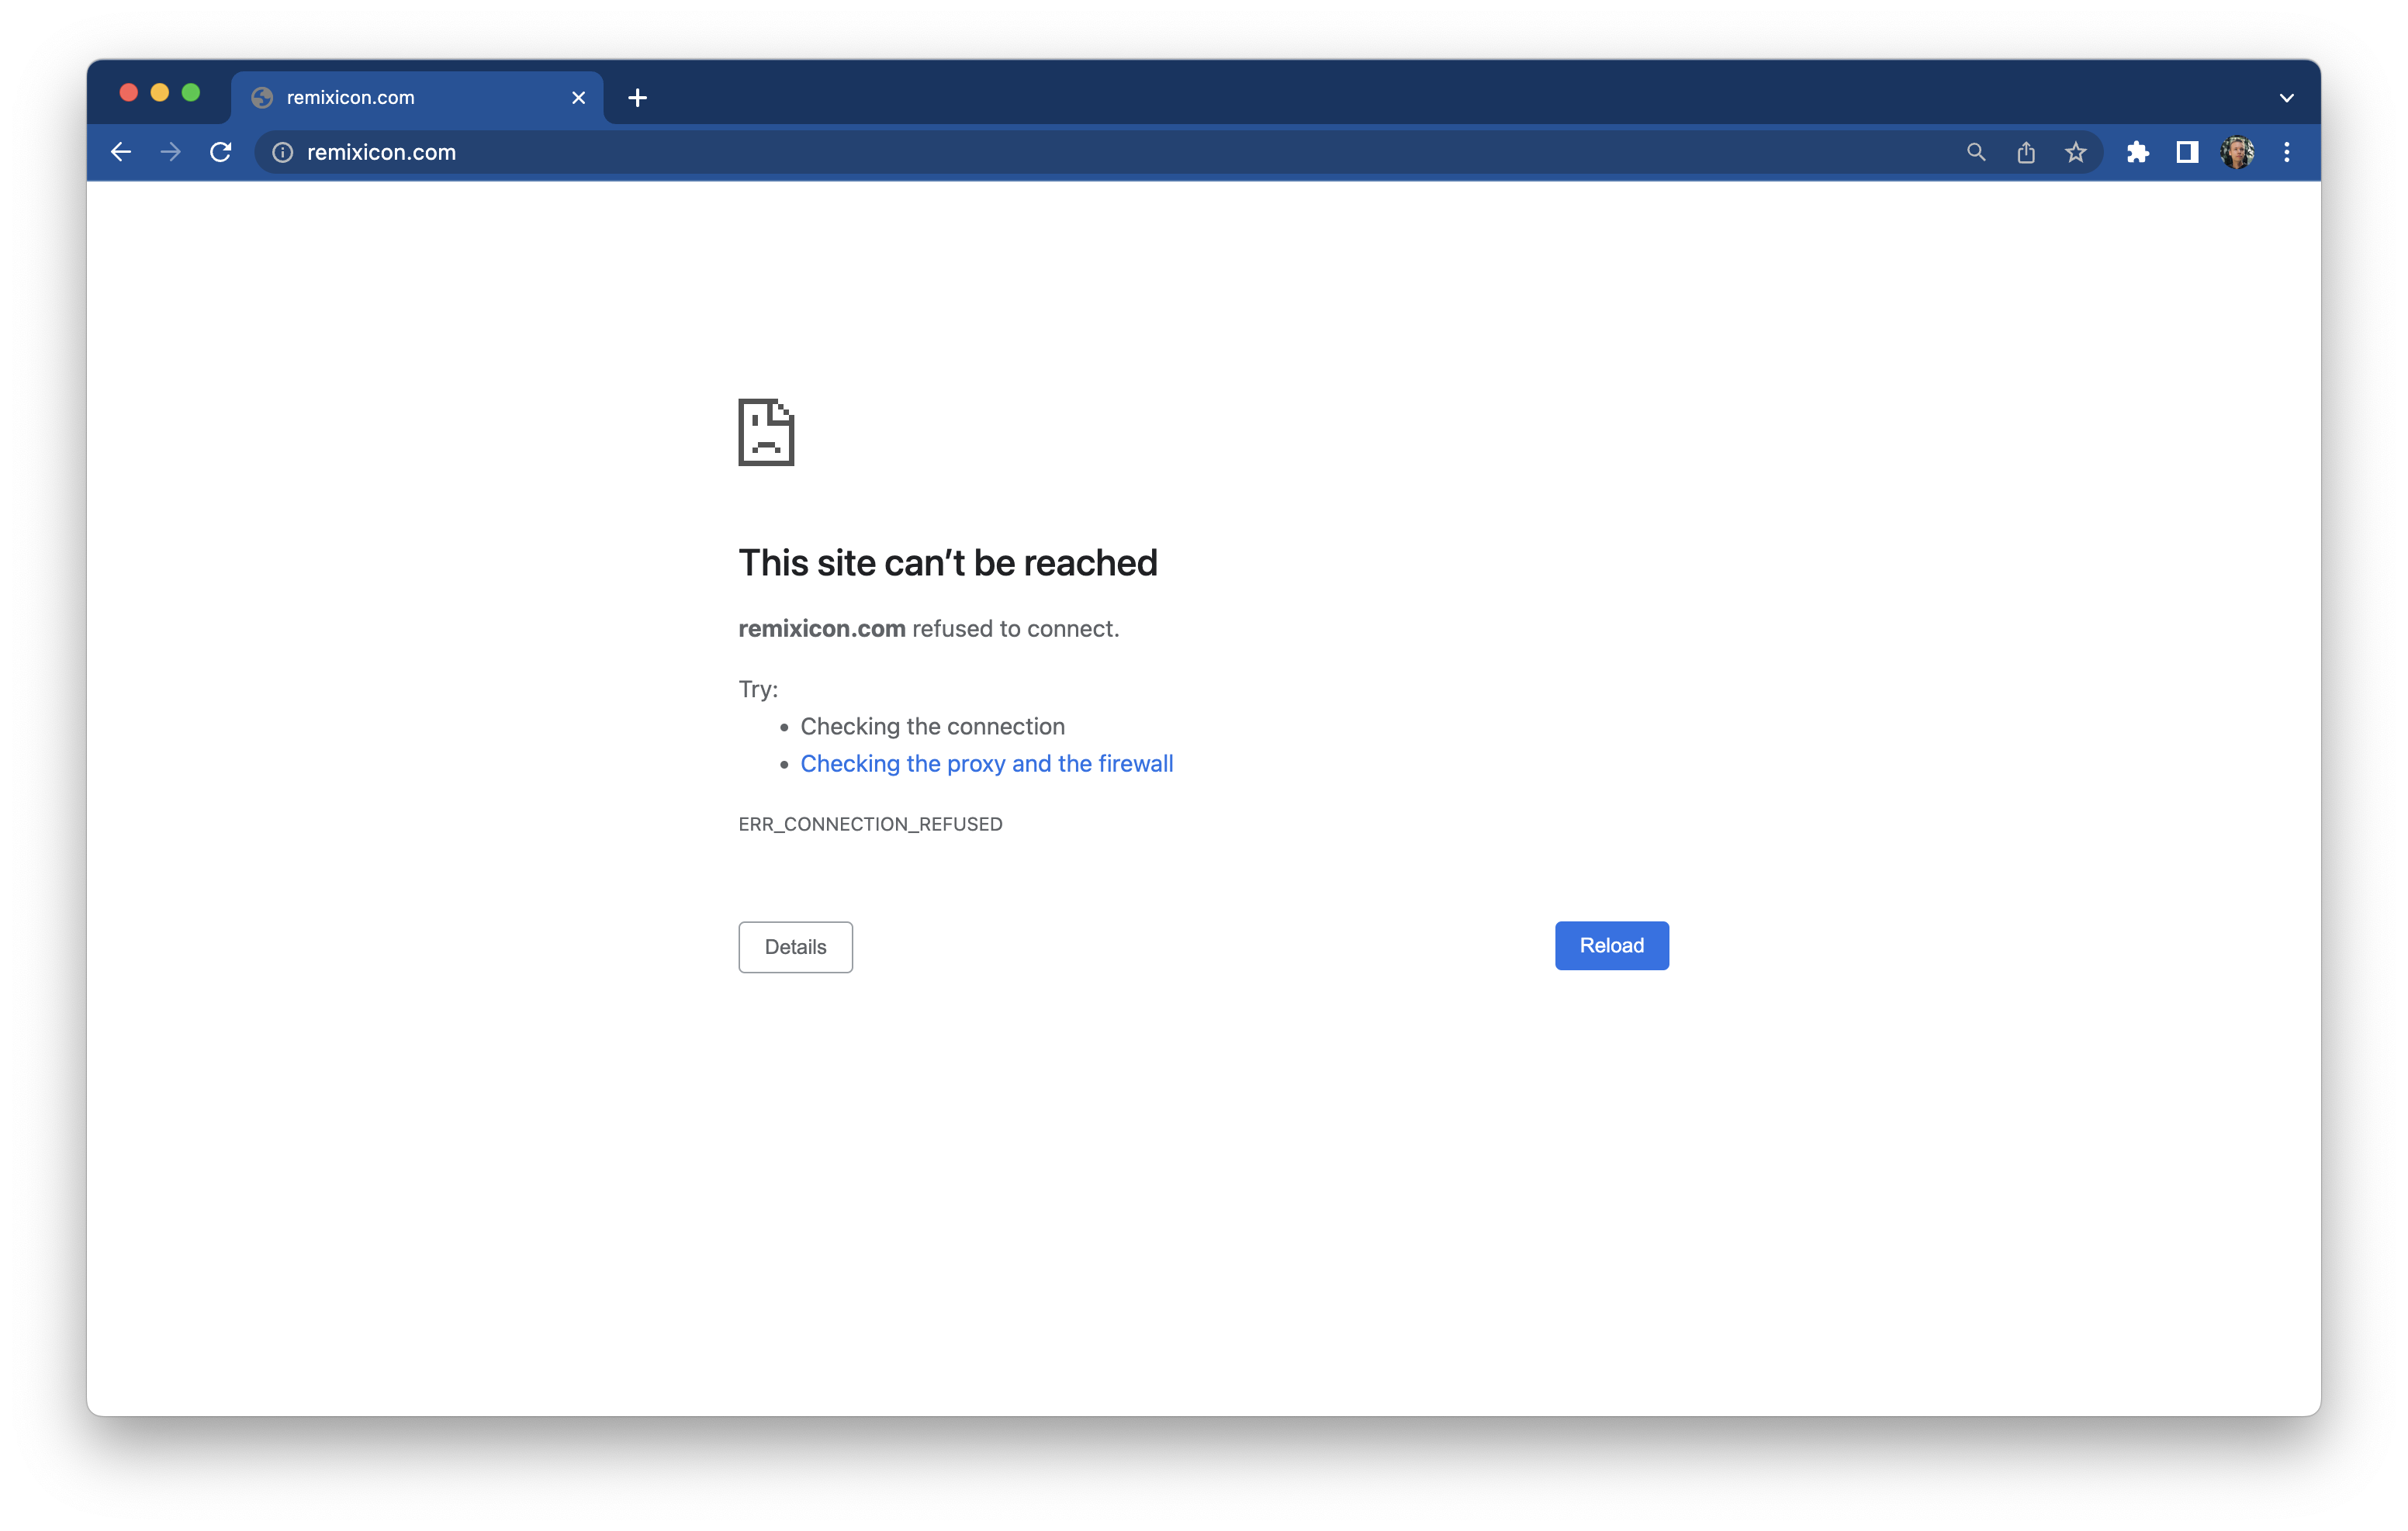
Task: Close the remixicon.com tab
Action: pyautogui.click(x=578, y=97)
